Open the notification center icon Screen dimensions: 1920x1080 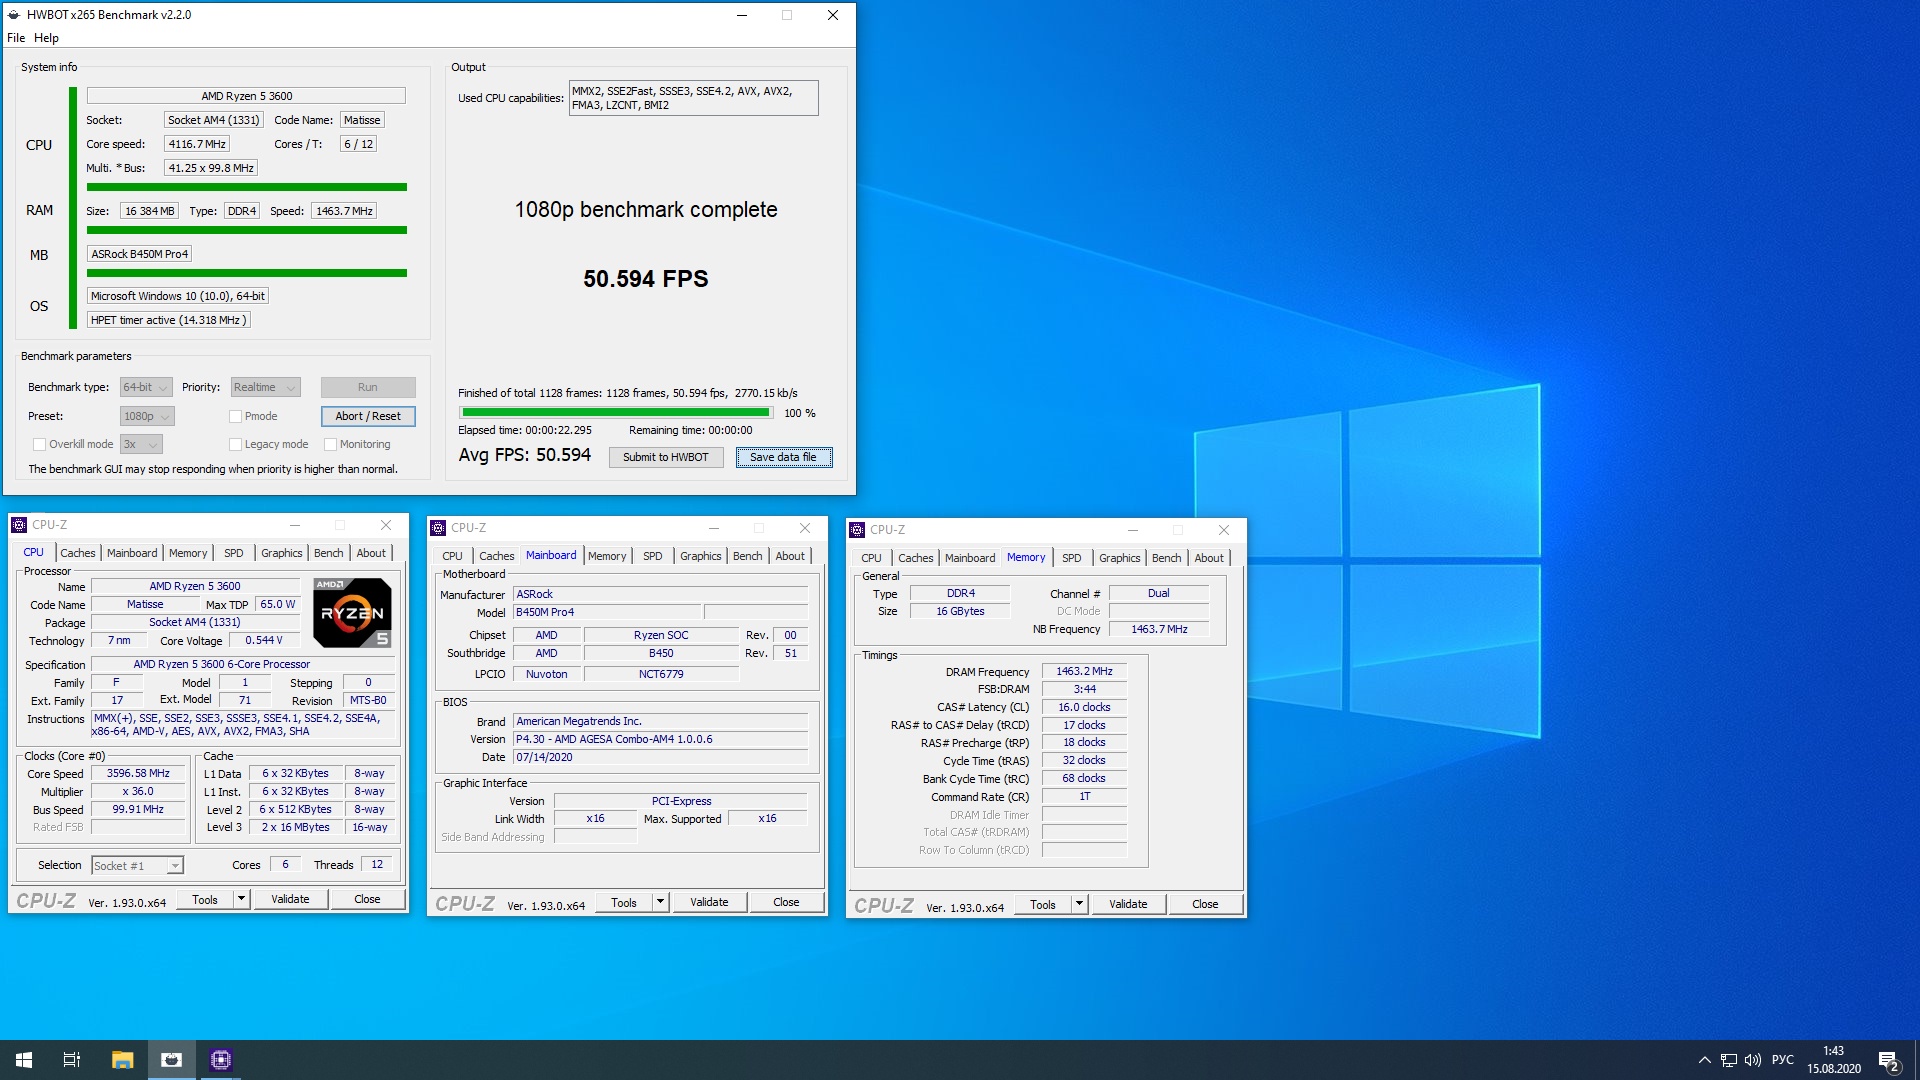1889,1060
